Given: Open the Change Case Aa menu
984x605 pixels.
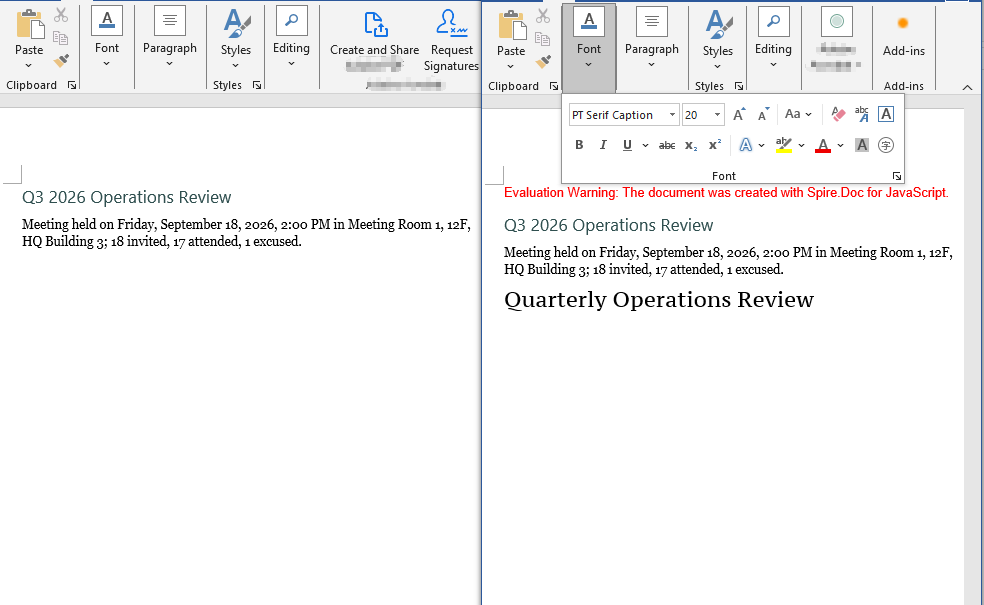Looking at the screenshot, I should [x=798, y=114].
